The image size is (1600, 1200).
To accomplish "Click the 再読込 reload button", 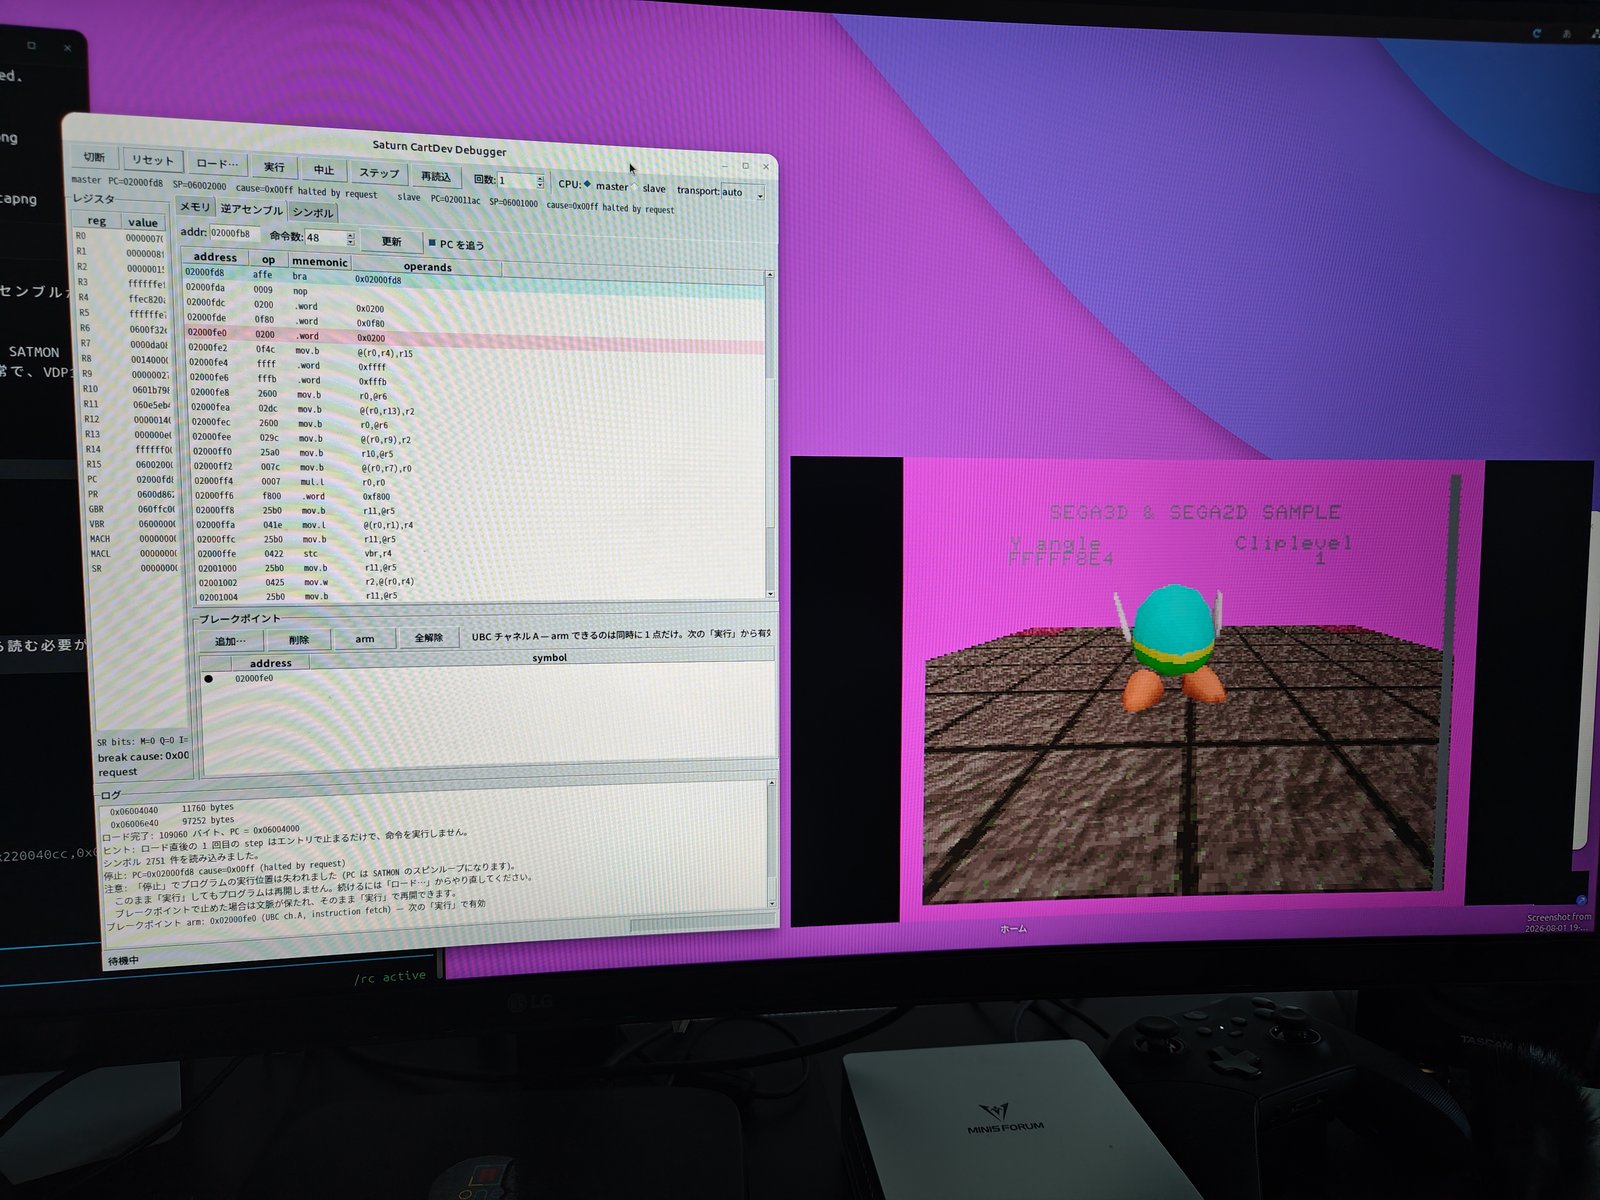I will [436, 178].
